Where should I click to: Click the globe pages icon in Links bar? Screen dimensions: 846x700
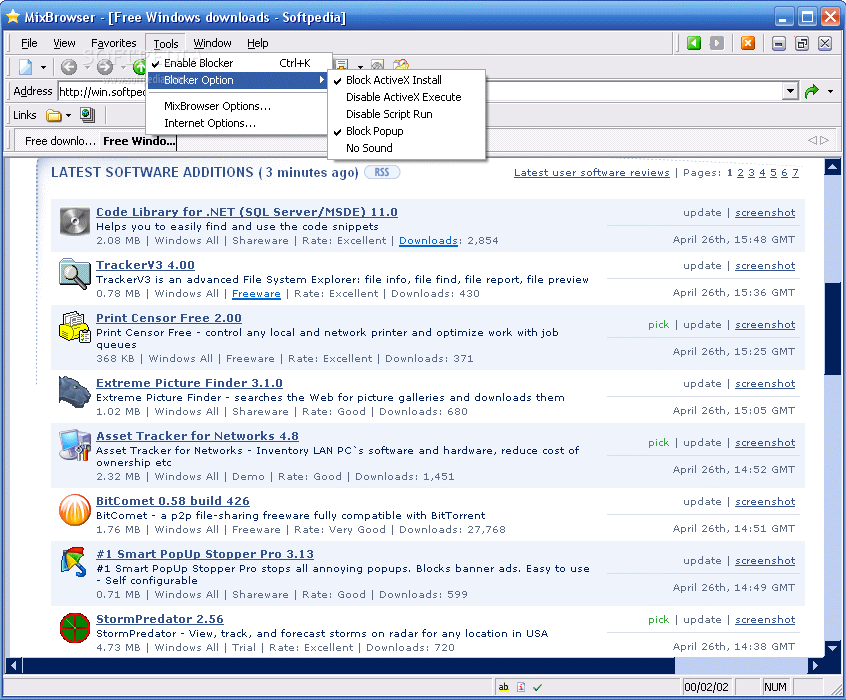pos(87,114)
